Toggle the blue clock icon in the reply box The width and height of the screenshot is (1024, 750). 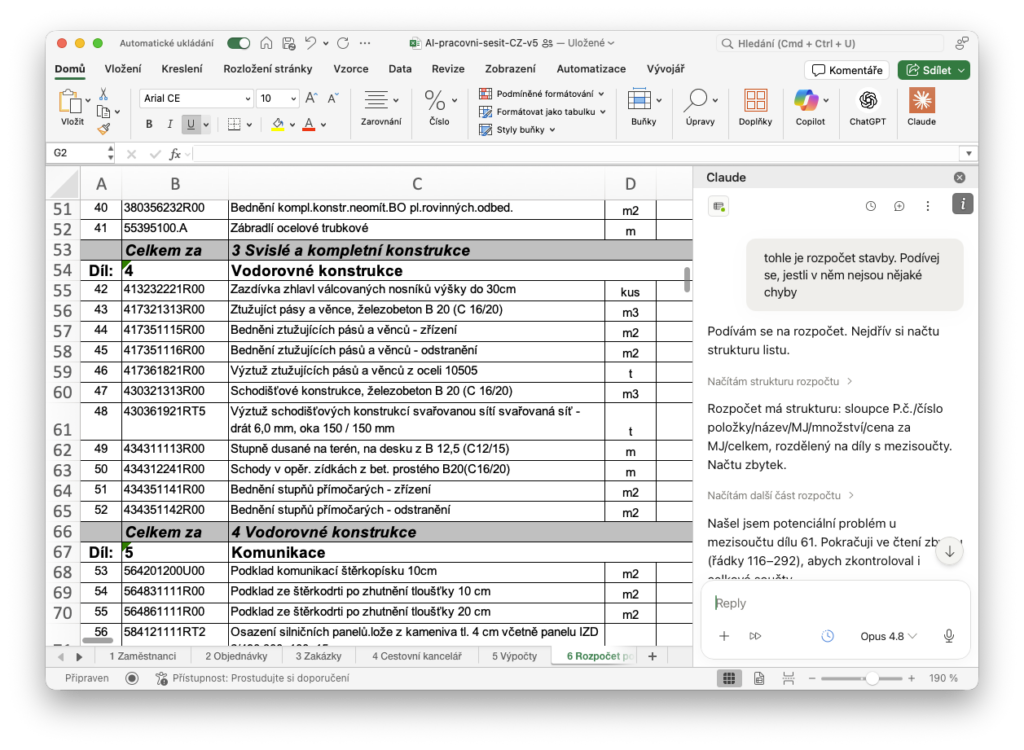(827, 636)
